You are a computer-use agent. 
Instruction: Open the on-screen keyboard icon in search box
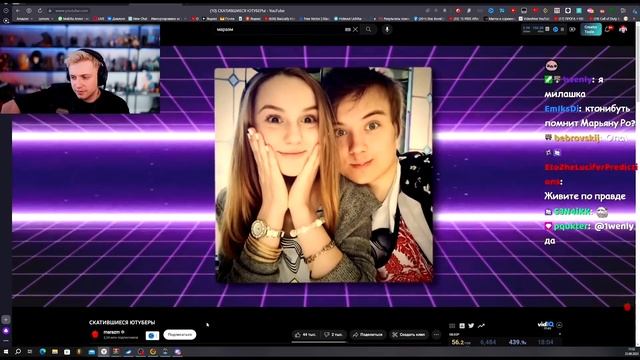(348, 29)
